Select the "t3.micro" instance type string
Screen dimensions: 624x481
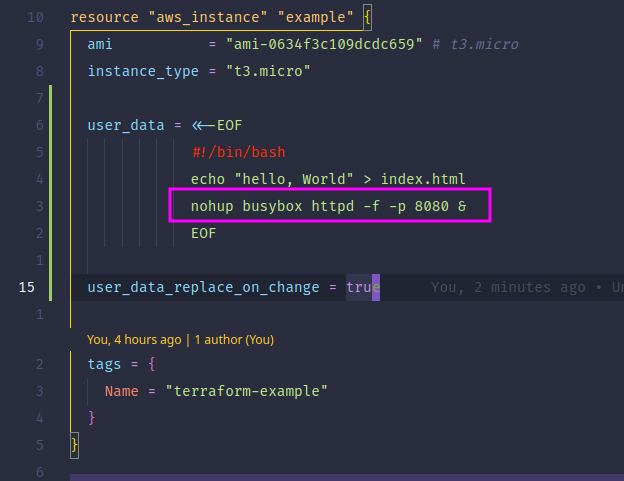pos(268,71)
